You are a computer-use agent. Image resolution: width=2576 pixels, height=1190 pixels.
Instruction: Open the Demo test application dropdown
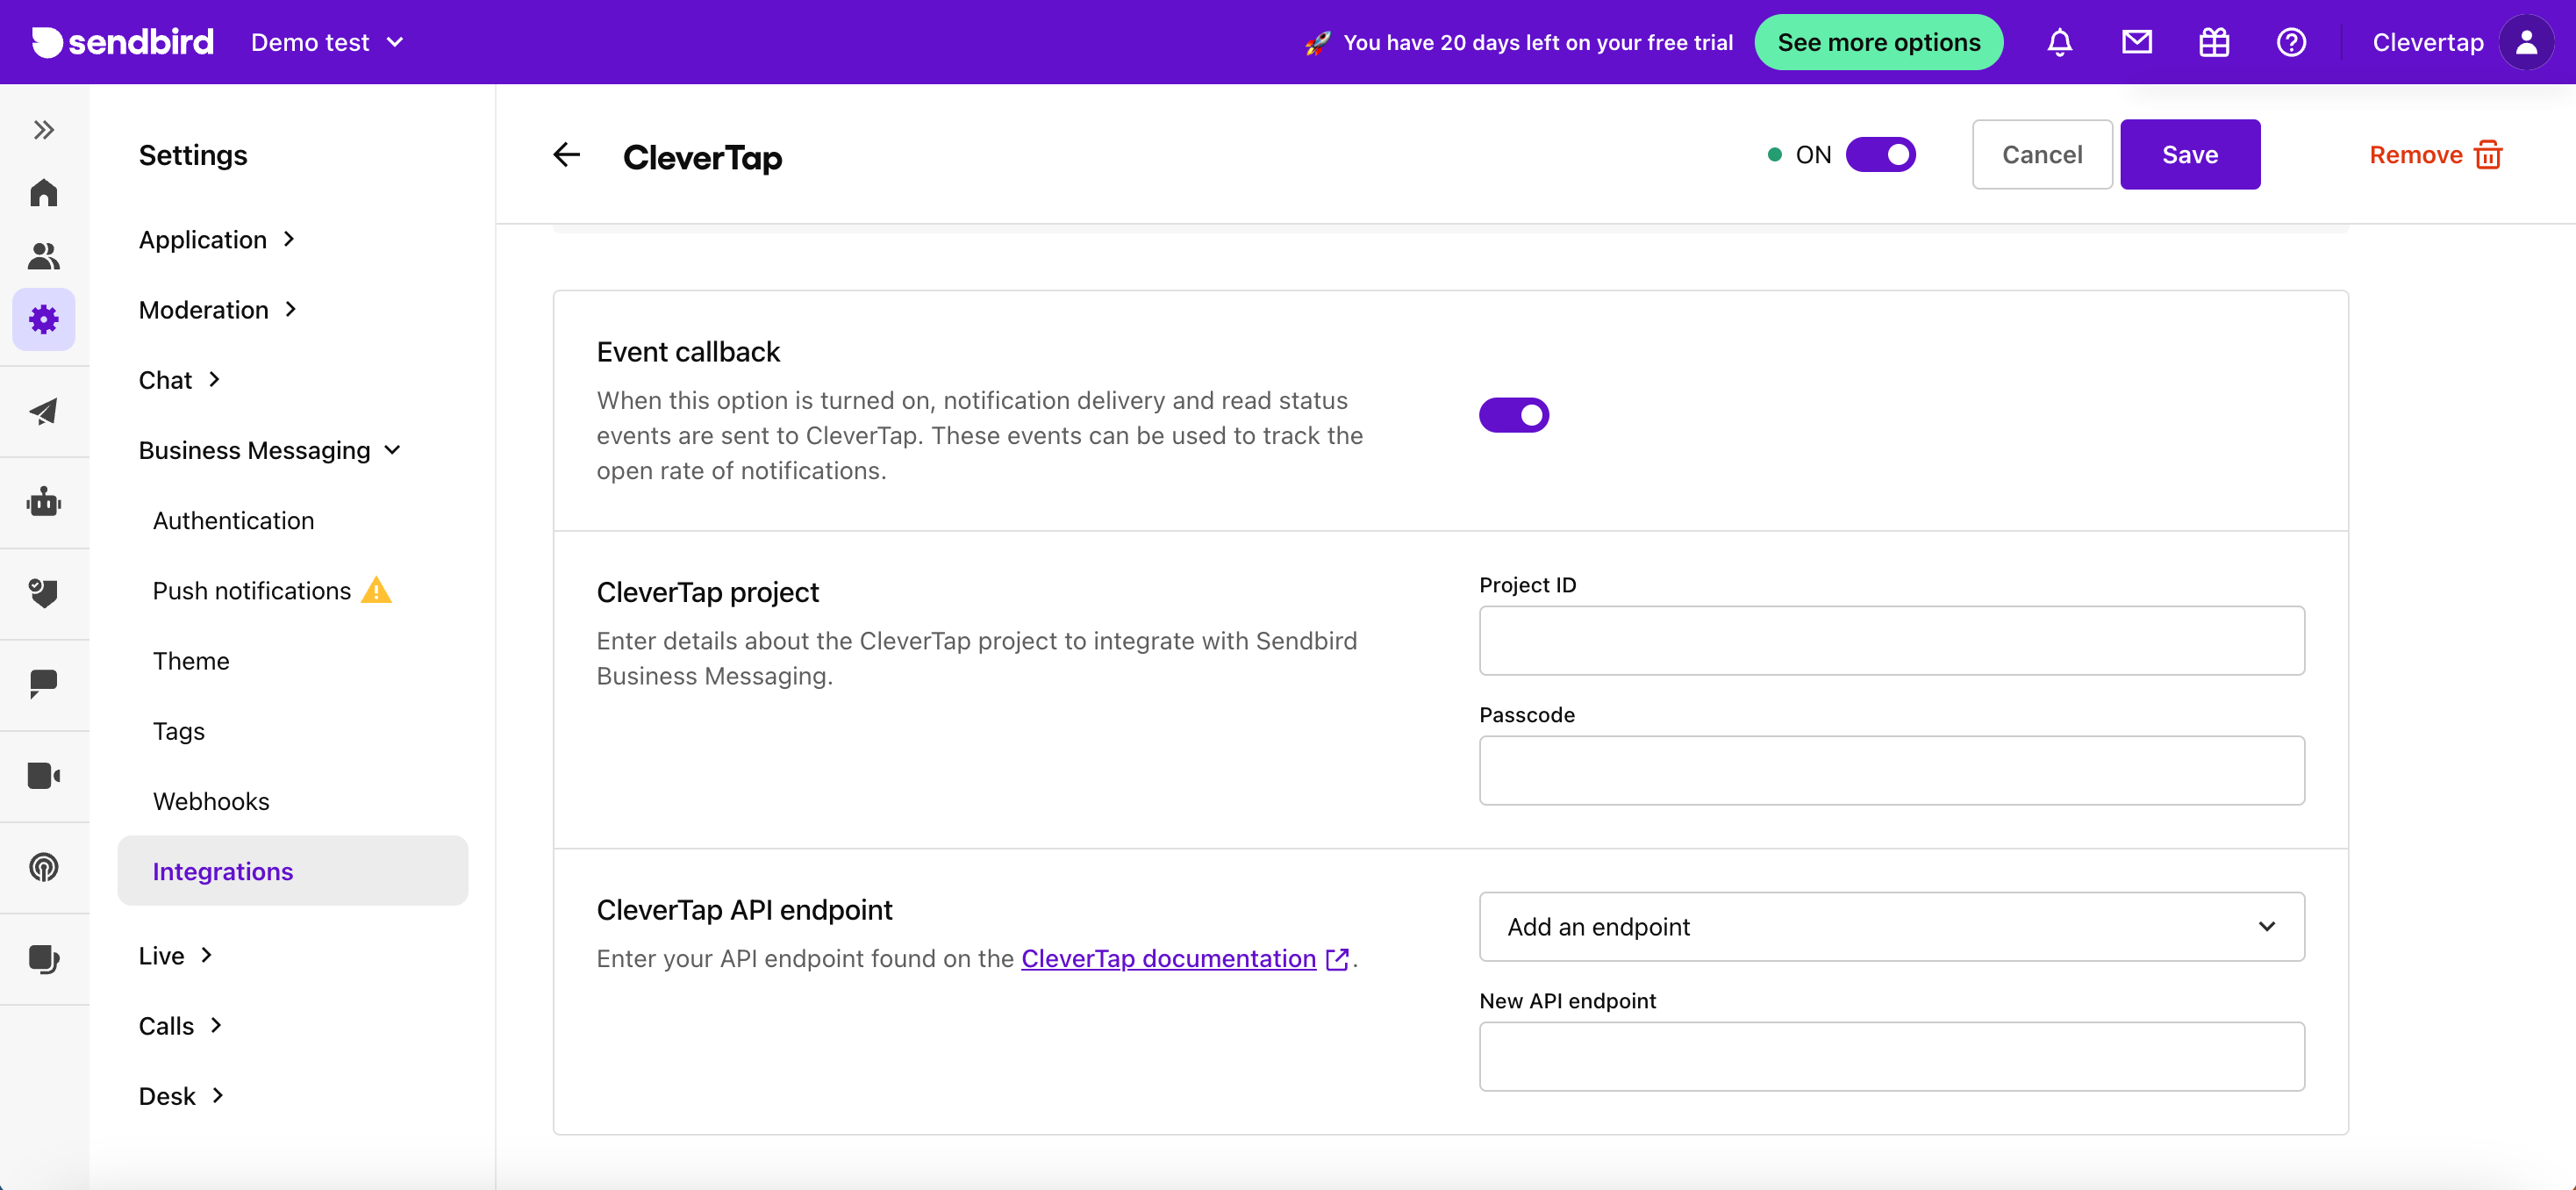pyautogui.click(x=327, y=42)
